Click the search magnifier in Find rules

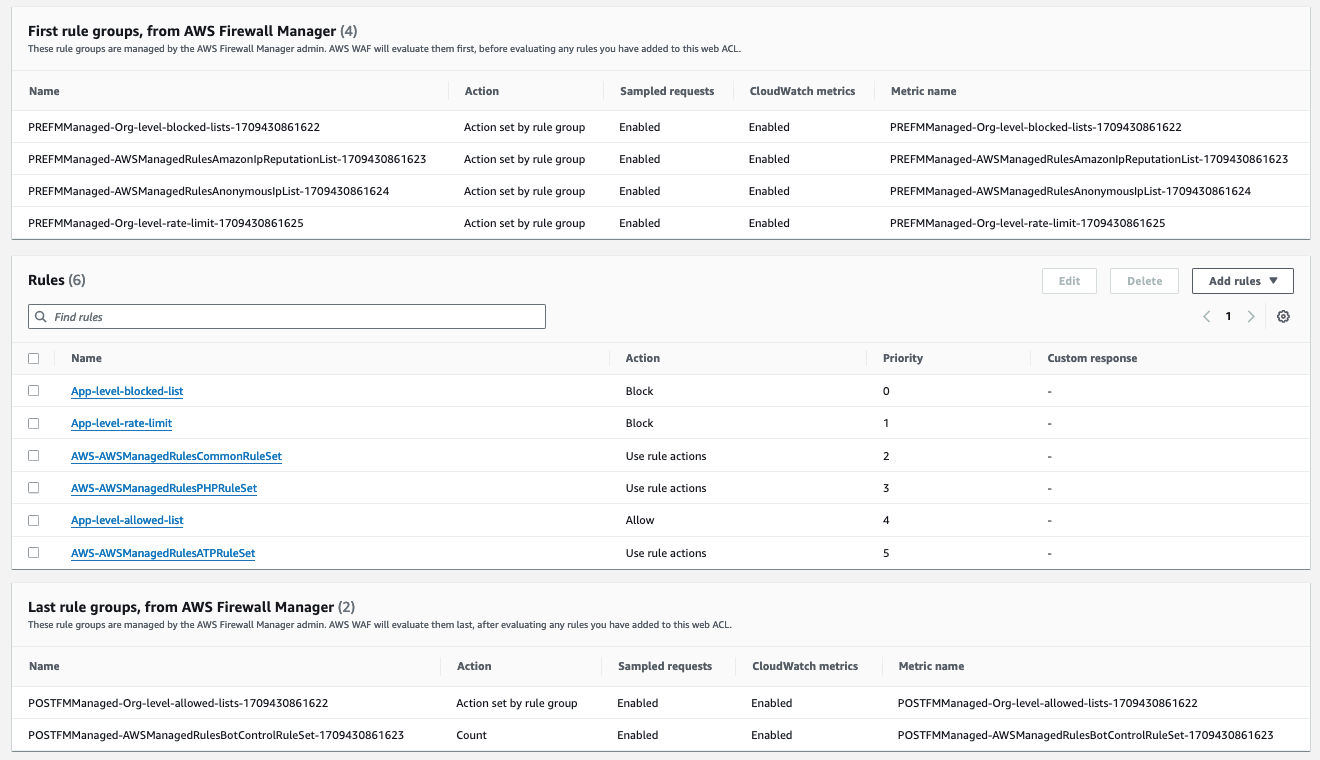click(41, 316)
